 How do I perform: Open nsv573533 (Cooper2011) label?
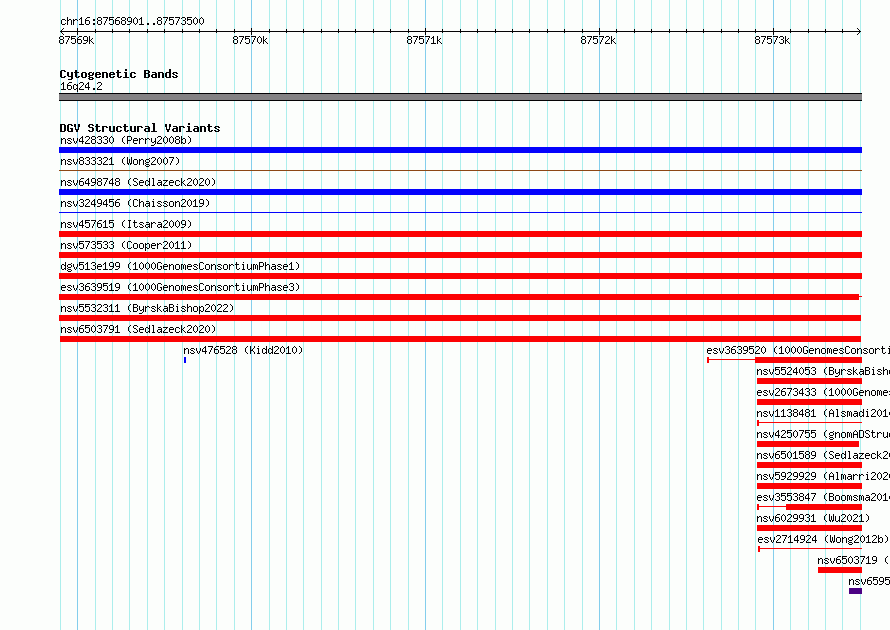coord(126,245)
